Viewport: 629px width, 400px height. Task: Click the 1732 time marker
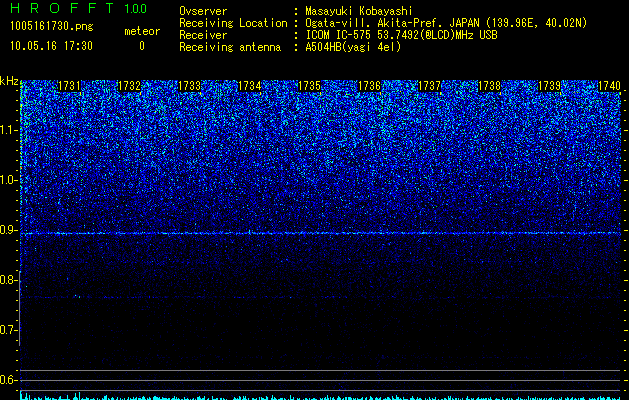130,86
